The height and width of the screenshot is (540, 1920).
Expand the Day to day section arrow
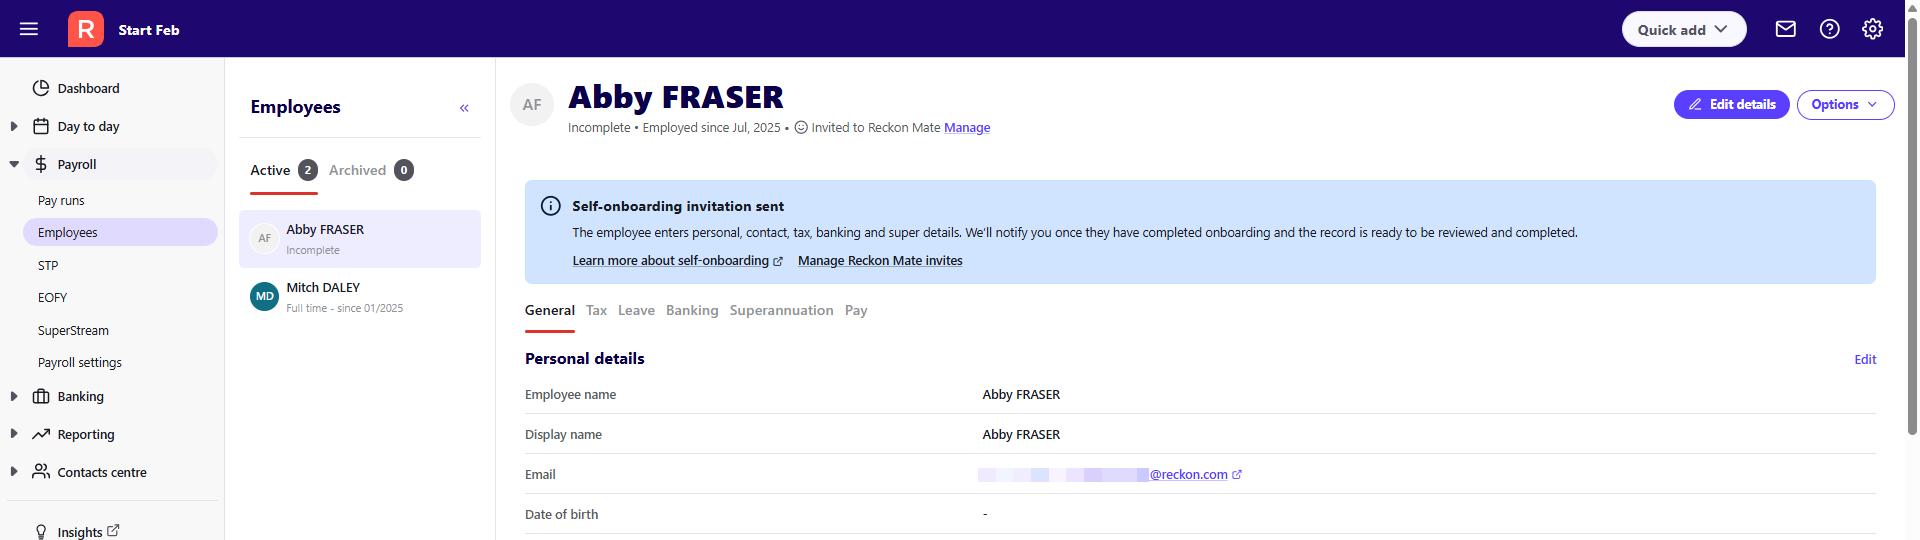(x=14, y=126)
